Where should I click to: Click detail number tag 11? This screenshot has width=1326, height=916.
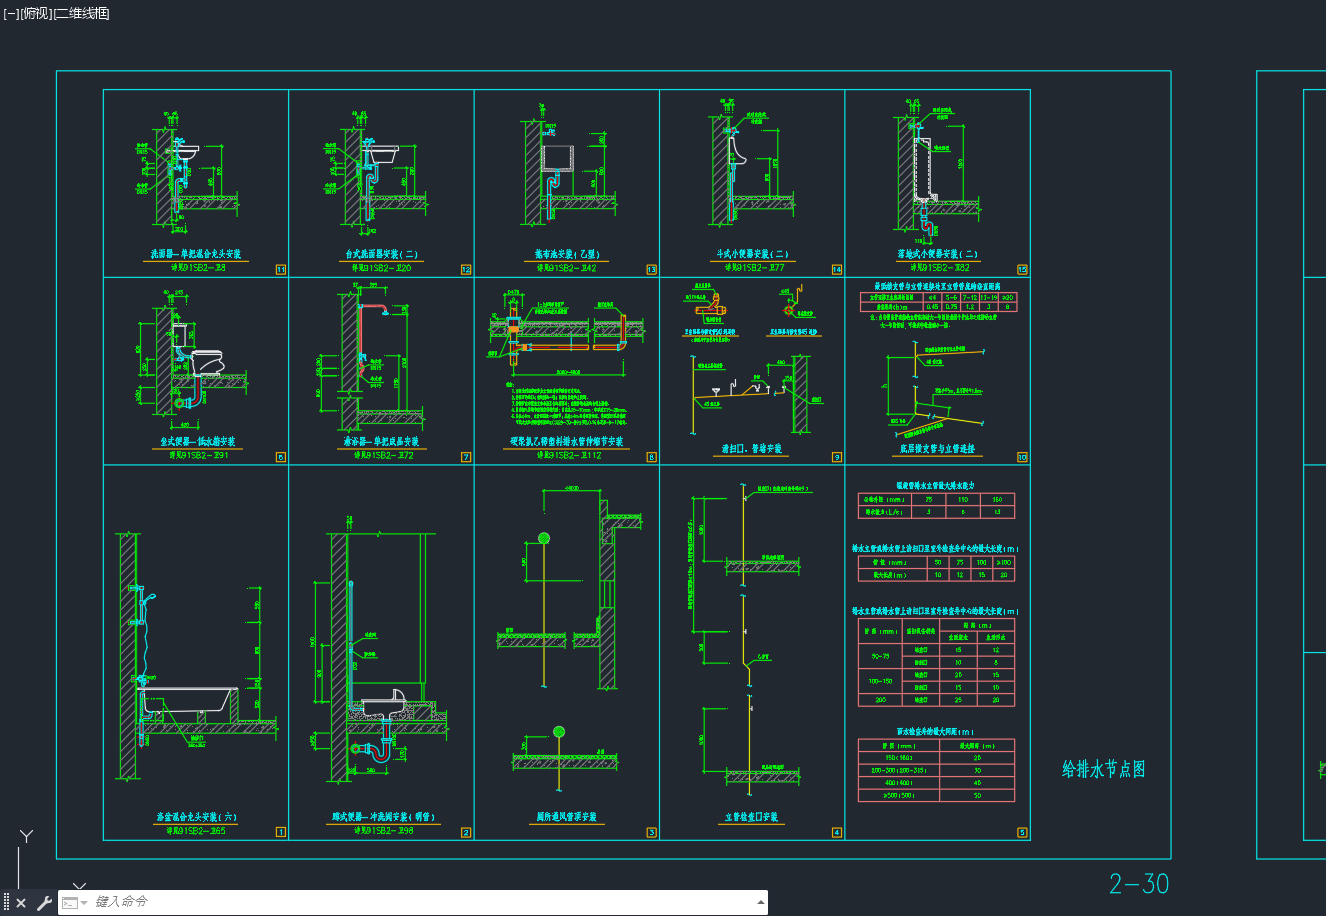point(281,270)
